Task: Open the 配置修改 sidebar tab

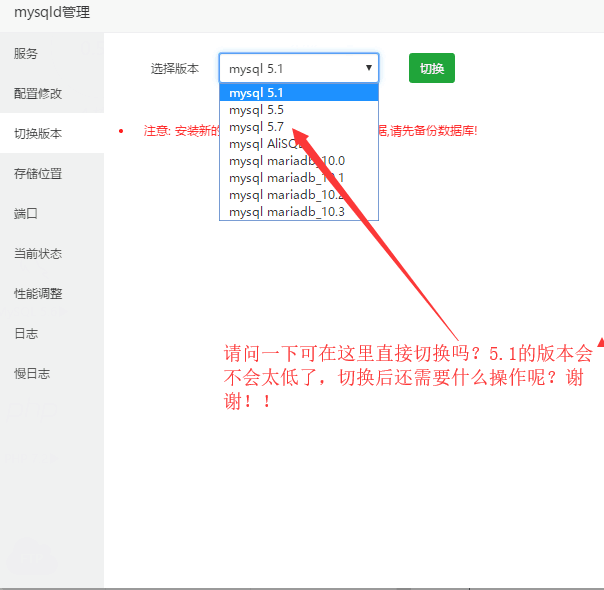Action: pos(52,93)
